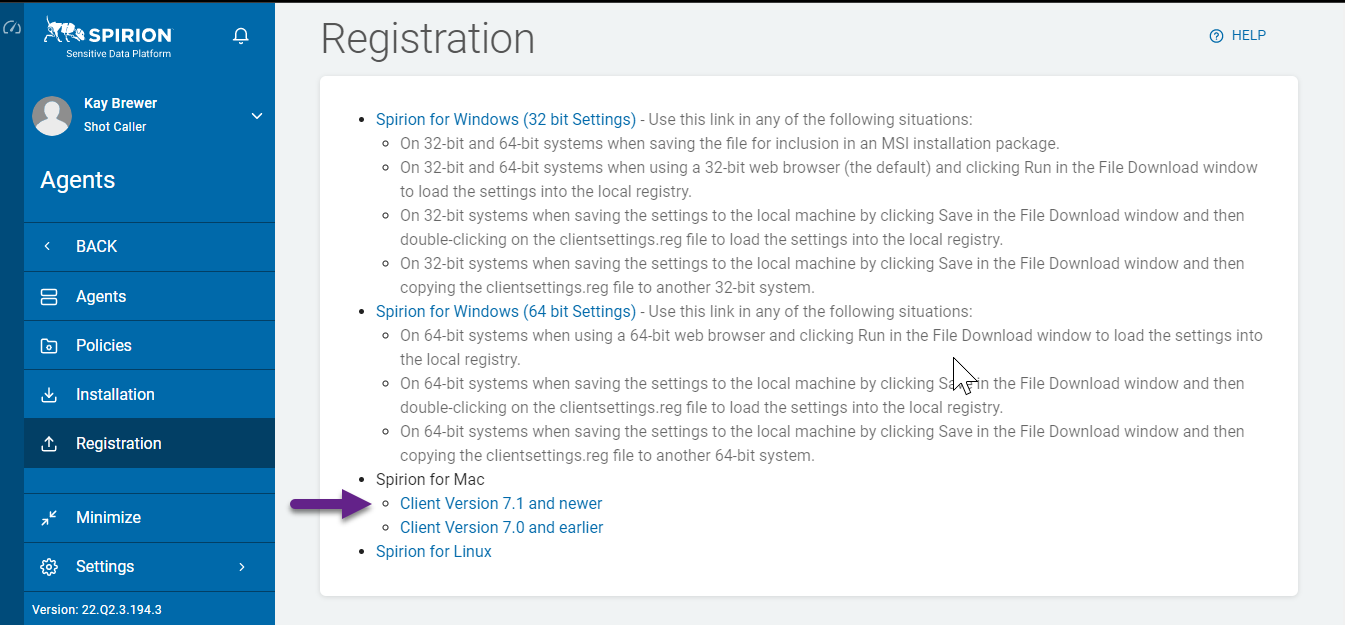Screen dimensions: 1345x625
Task: Click the Settings gear icon
Action: click(x=49, y=567)
